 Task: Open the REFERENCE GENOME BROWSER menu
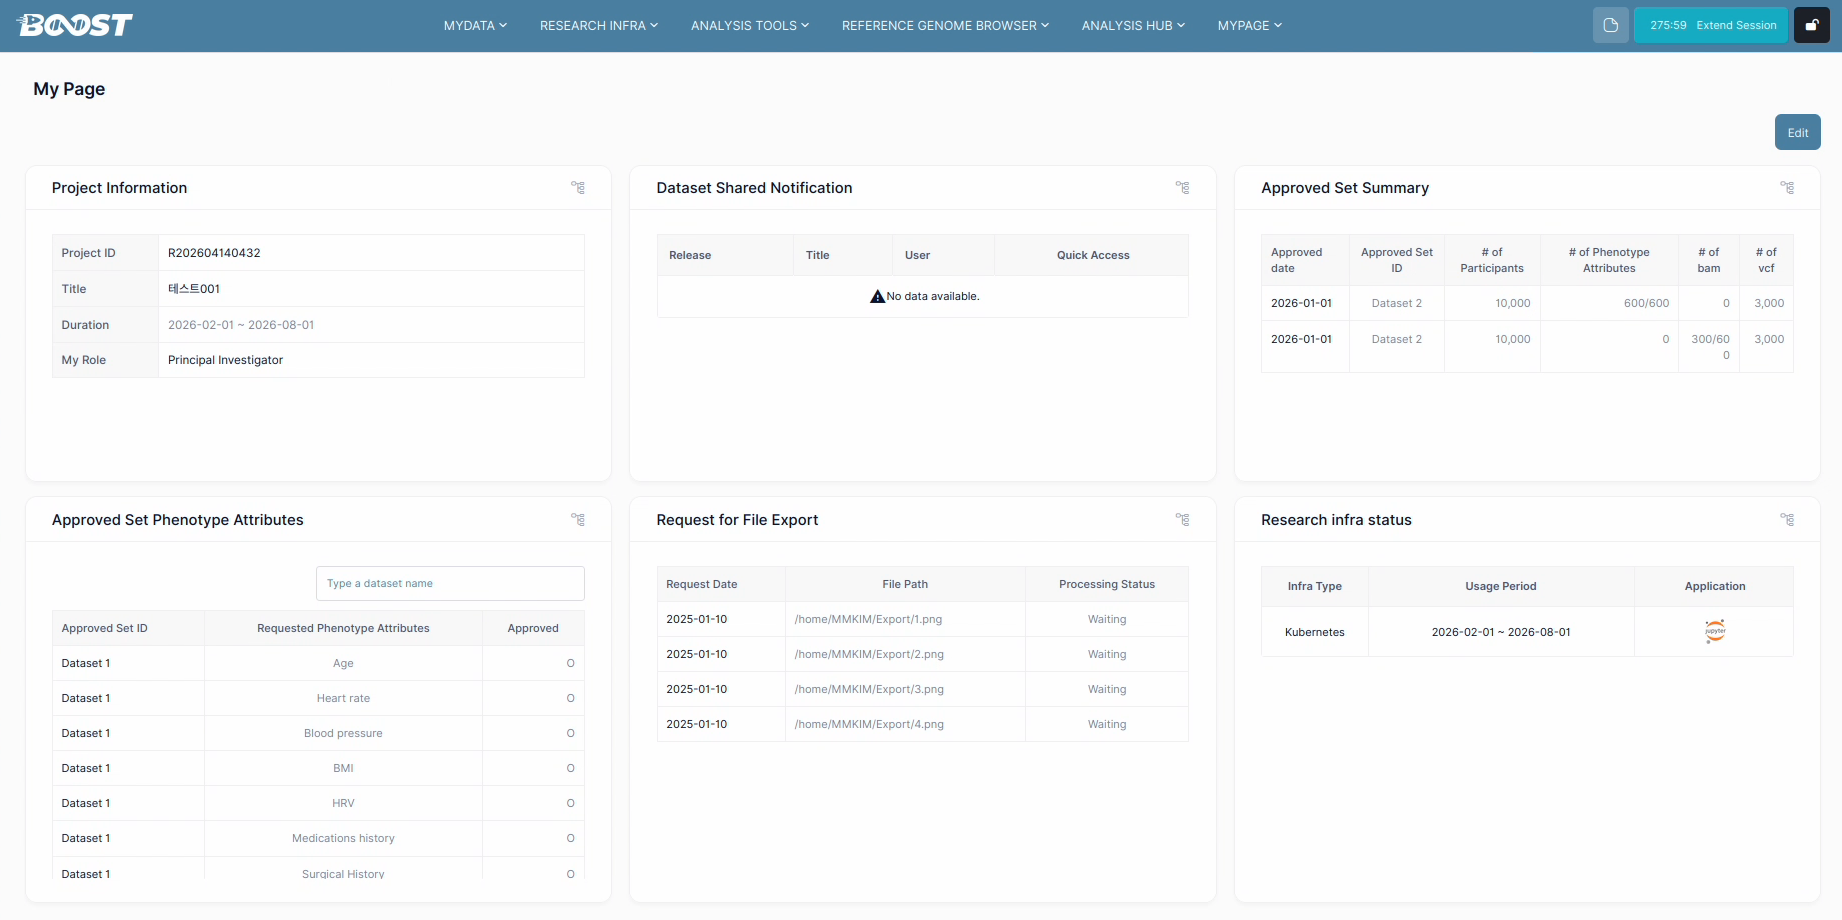click(945, 25)
